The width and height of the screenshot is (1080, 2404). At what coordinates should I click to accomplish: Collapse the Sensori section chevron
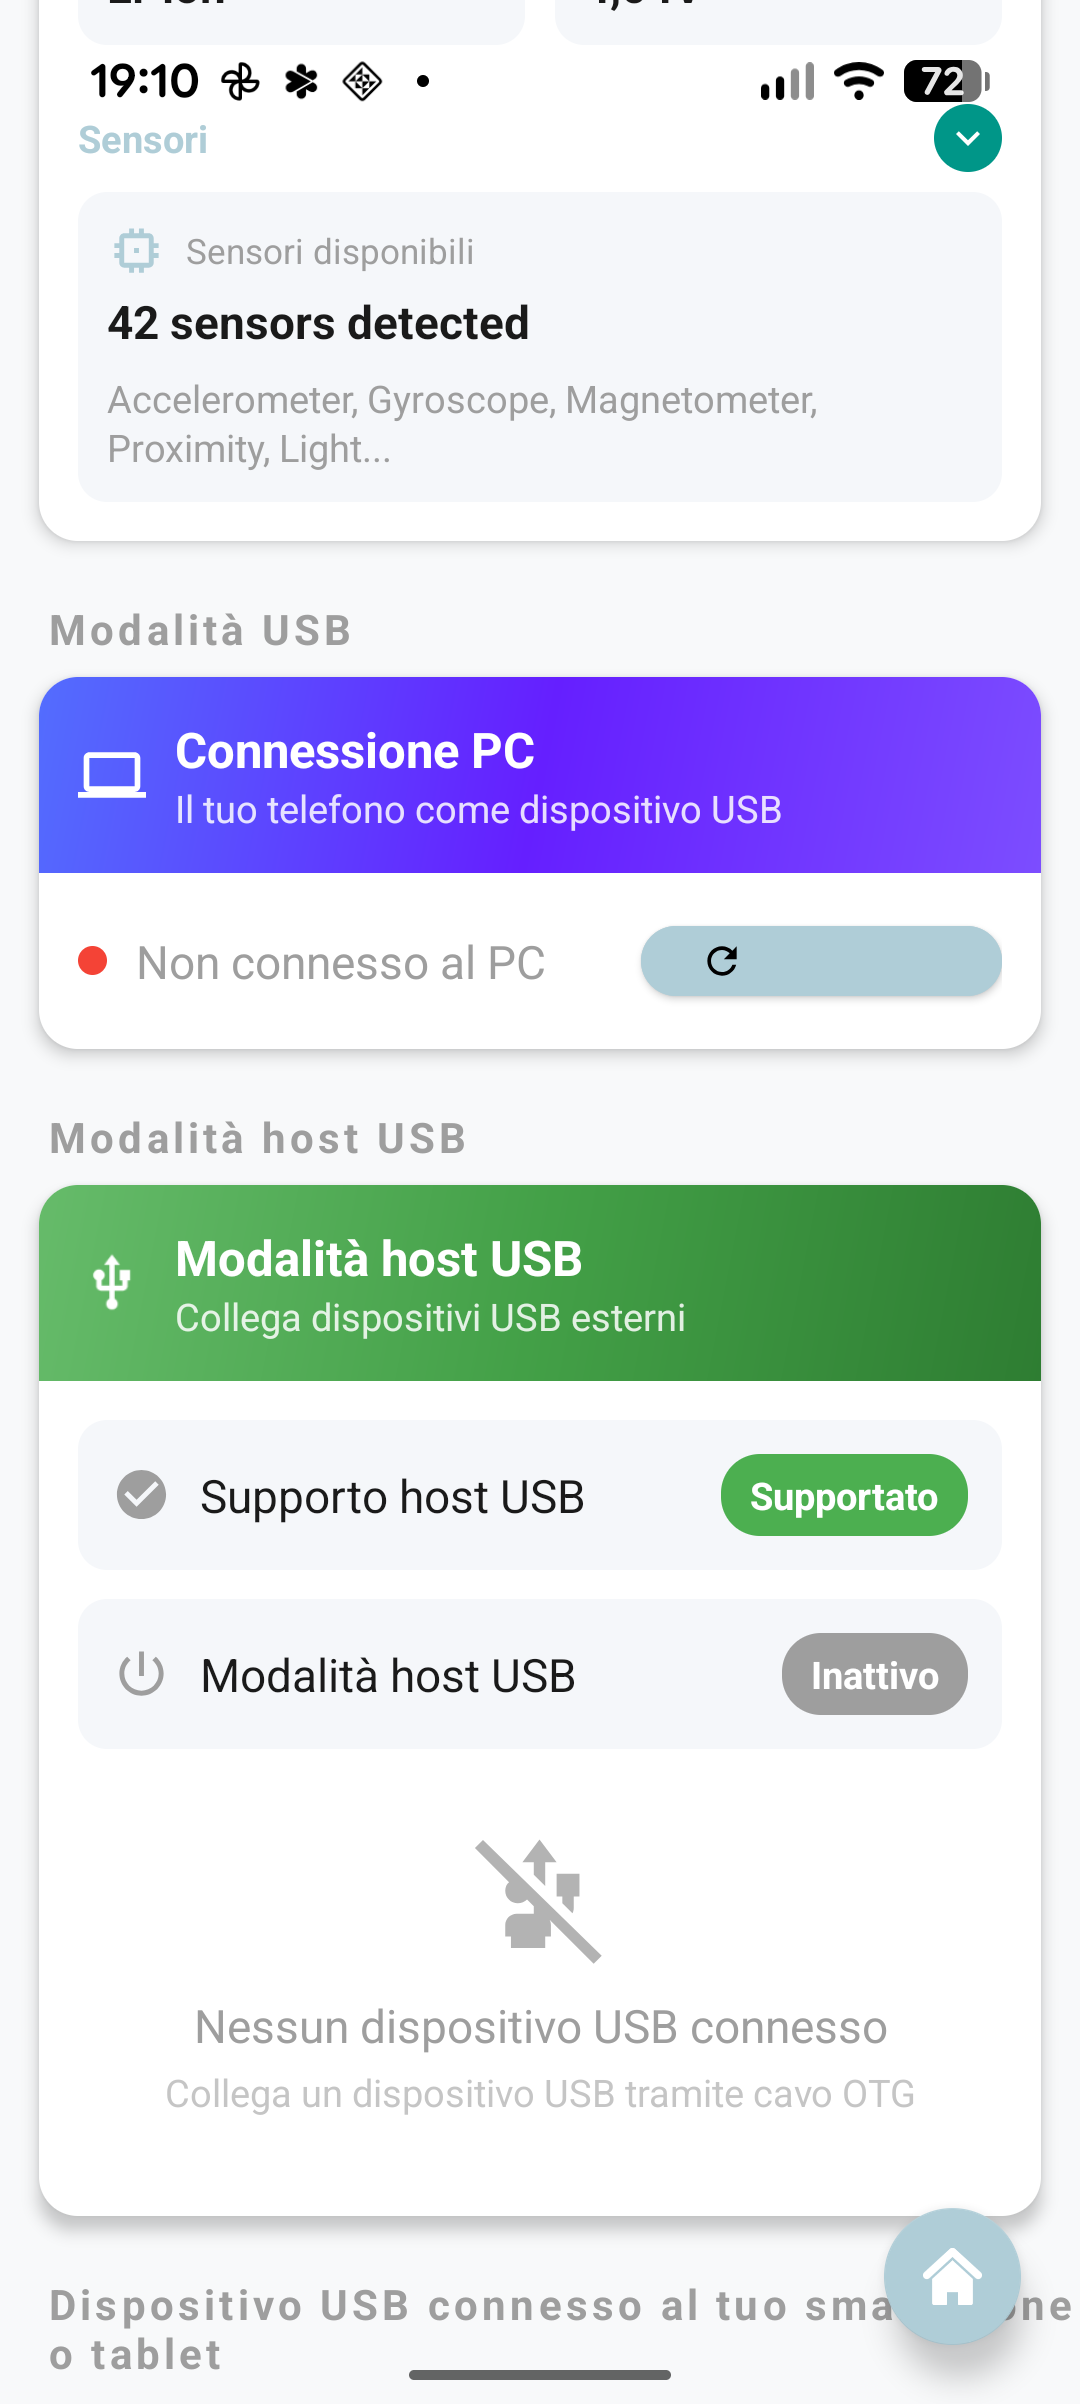coord(967,138)
